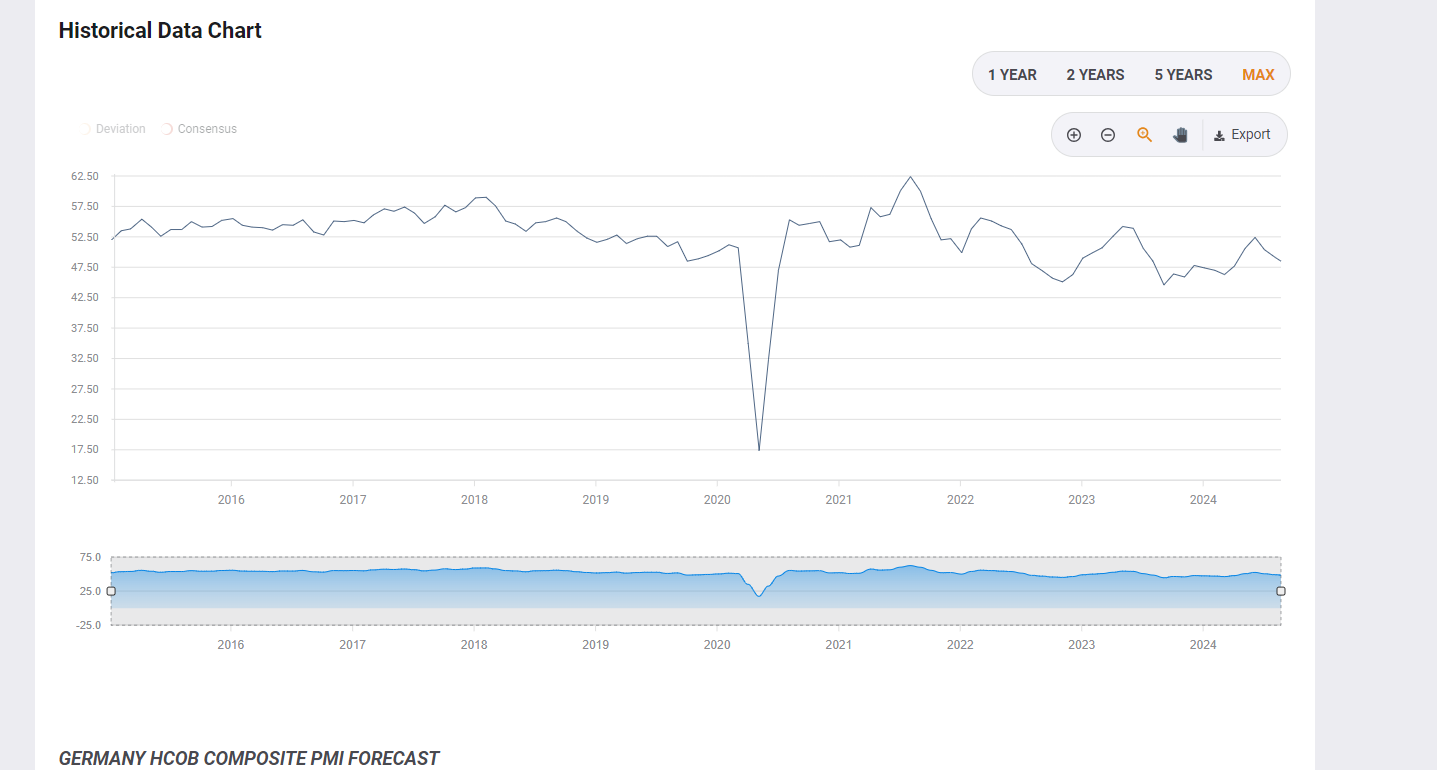The image size is (1437, 770).
Task: Click the 62.50 value on the y-axis
Action: coord(84,176)
